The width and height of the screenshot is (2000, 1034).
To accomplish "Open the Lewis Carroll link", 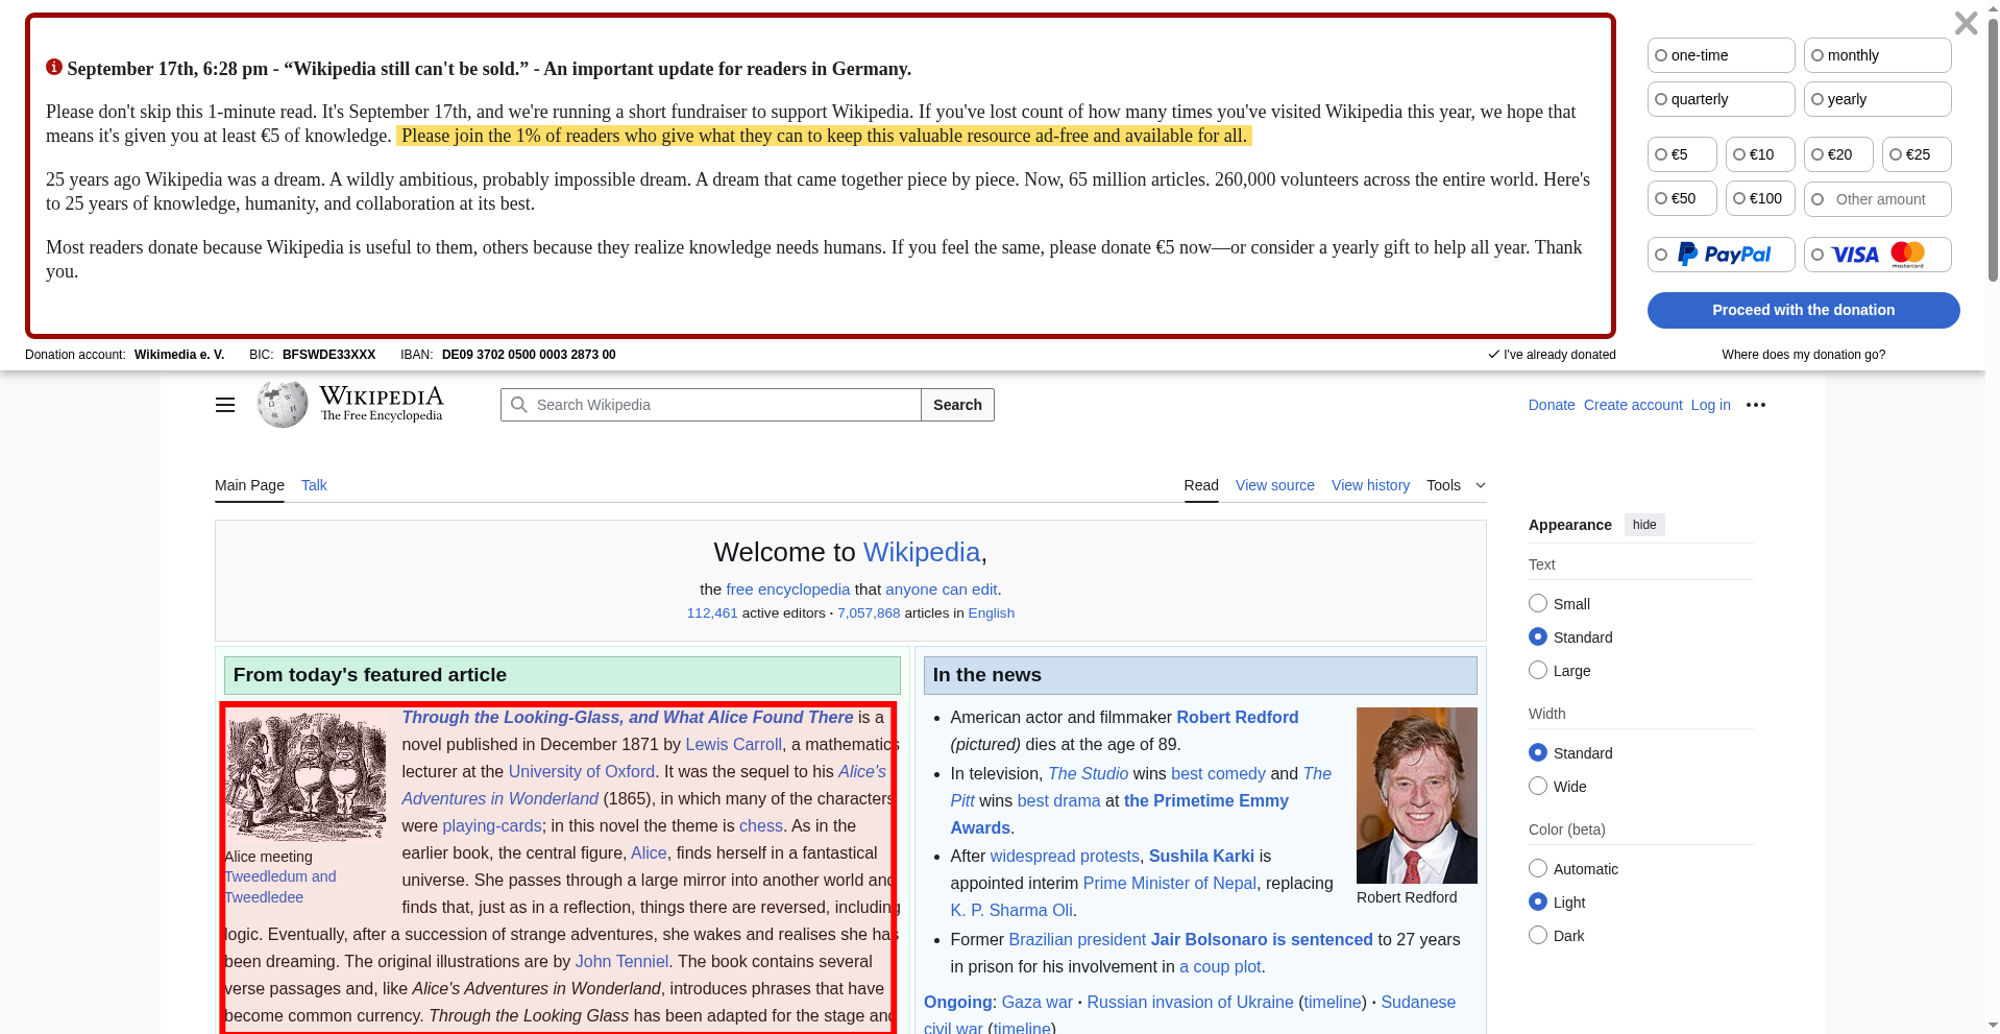I will pyautogui.click(x=733, y=744).
